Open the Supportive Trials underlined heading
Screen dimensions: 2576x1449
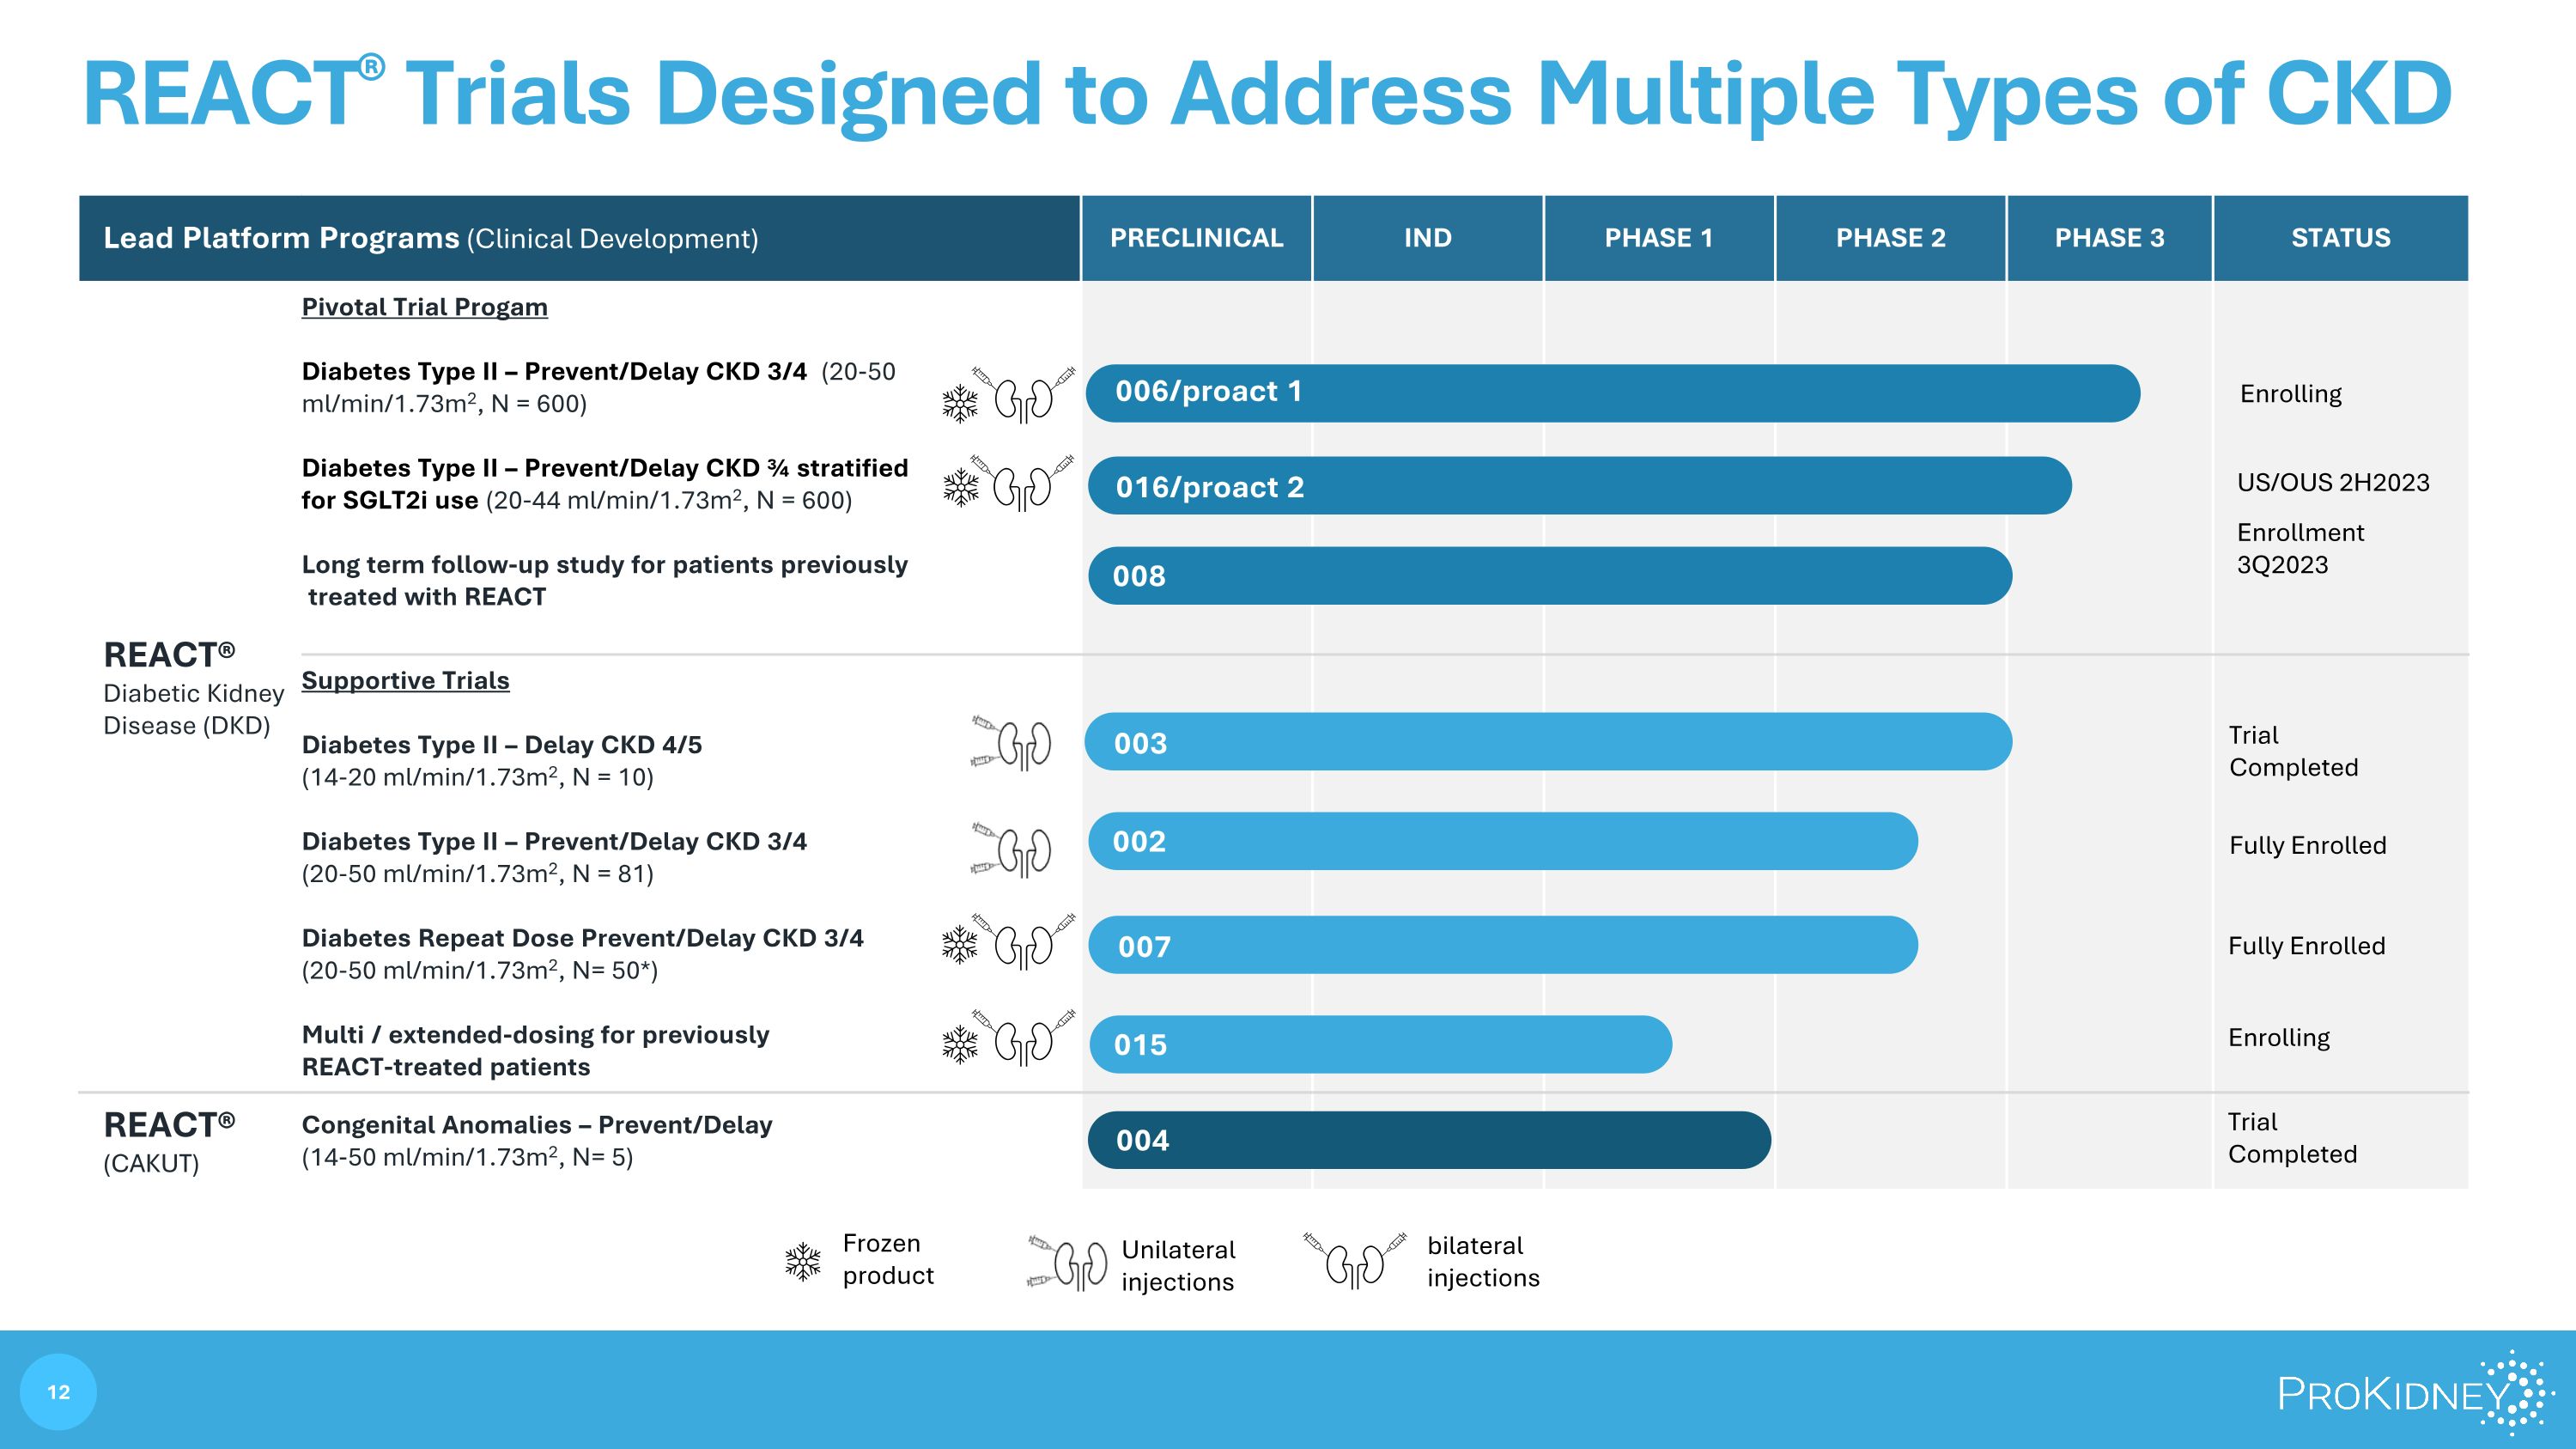point(405,680)
